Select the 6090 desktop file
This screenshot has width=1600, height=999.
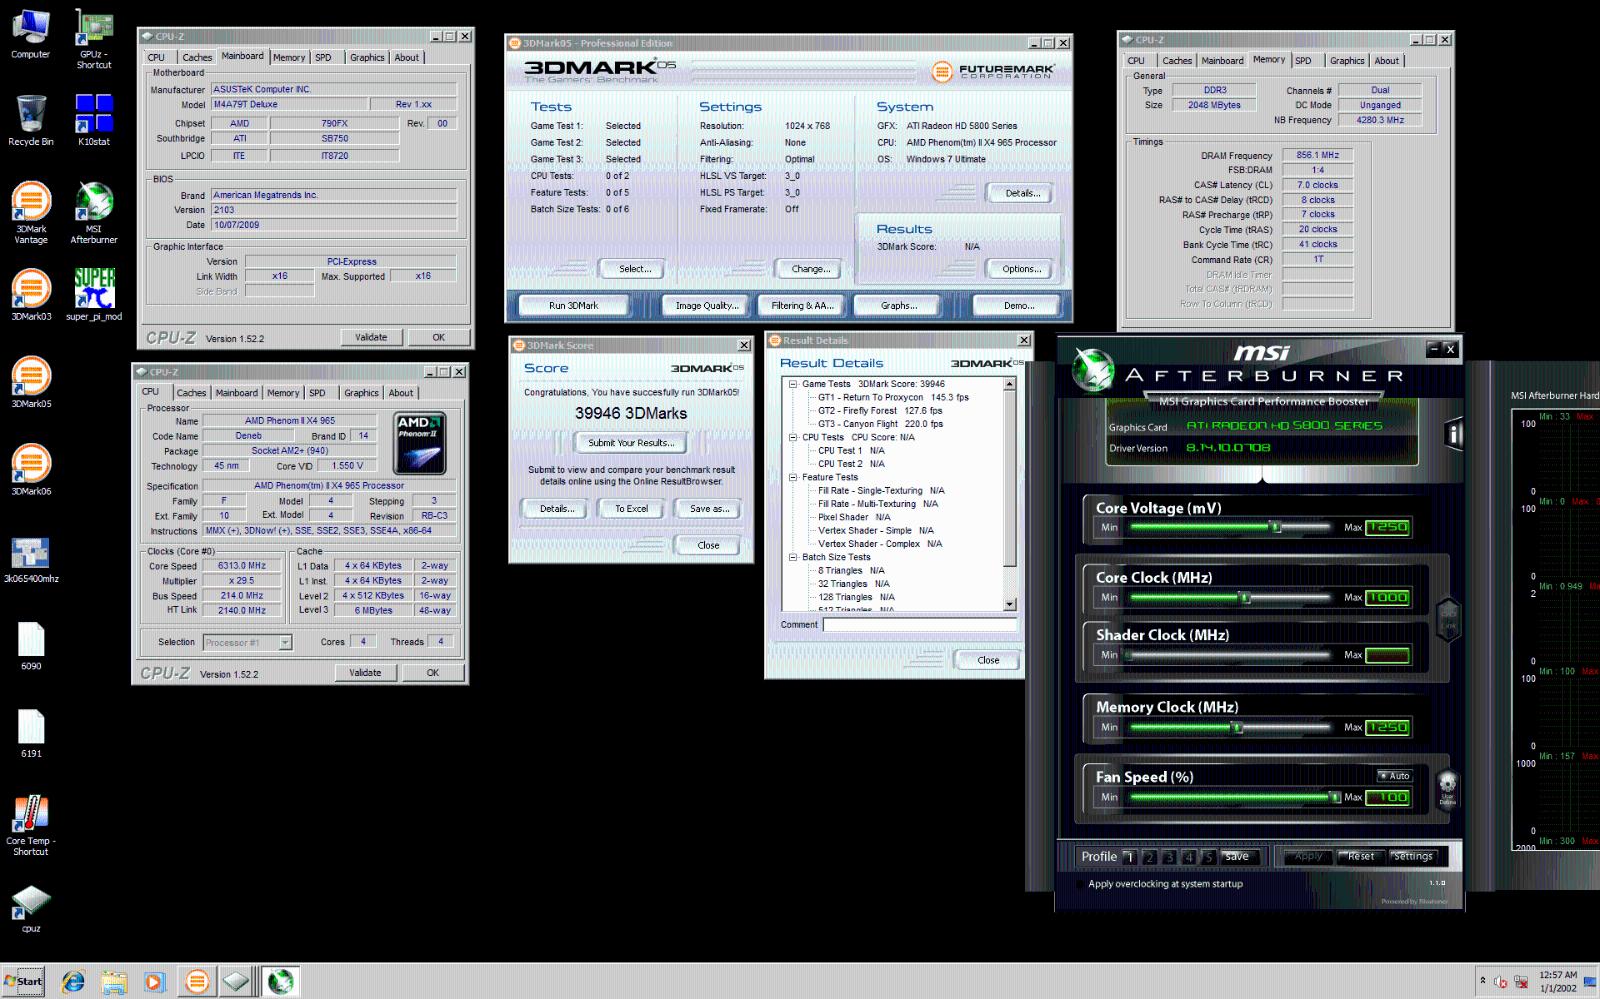click(31, 646)
